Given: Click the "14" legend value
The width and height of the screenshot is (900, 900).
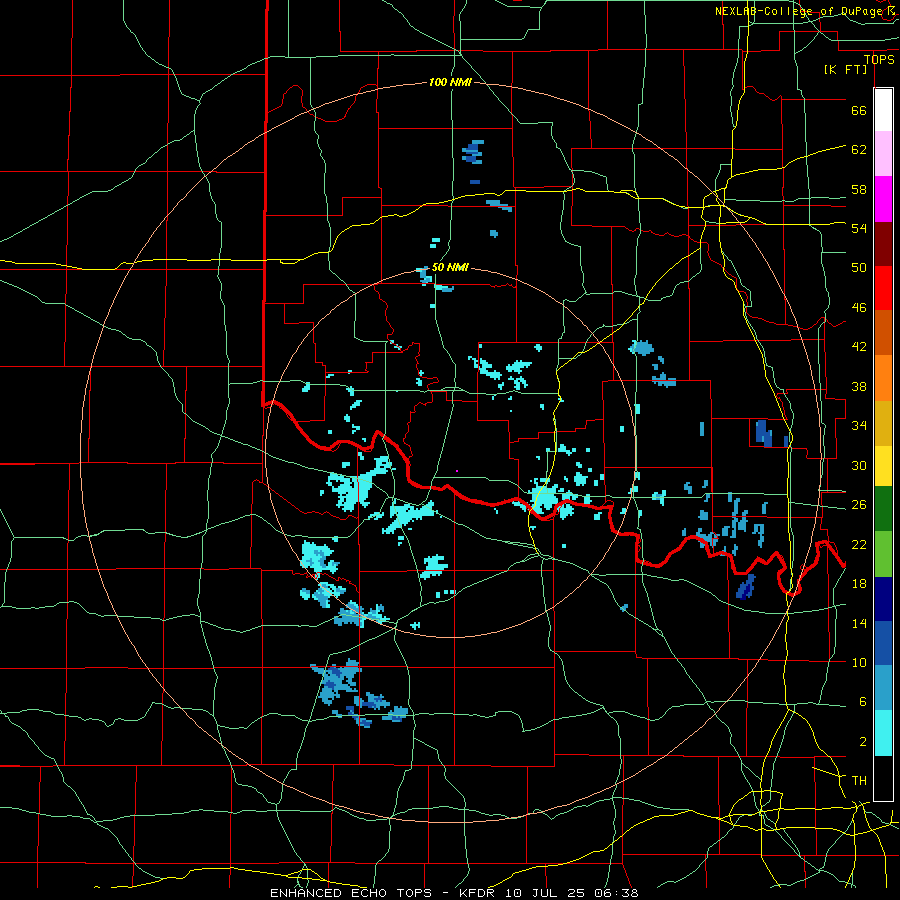Looking at the screenshot, I should pyautogui.click(x=859, y=623).
